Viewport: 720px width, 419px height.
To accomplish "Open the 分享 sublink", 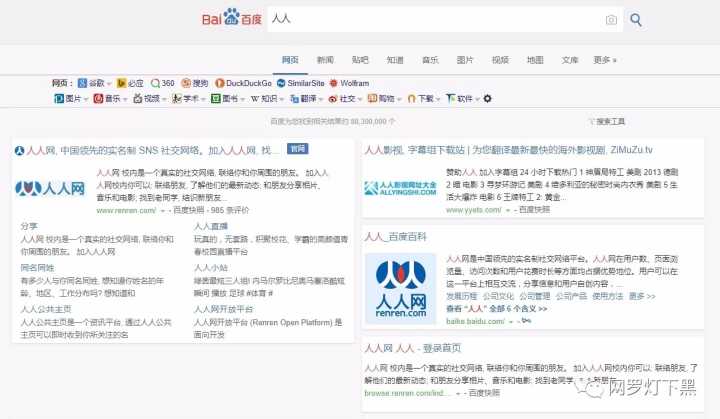I will [x=29, y=226].
